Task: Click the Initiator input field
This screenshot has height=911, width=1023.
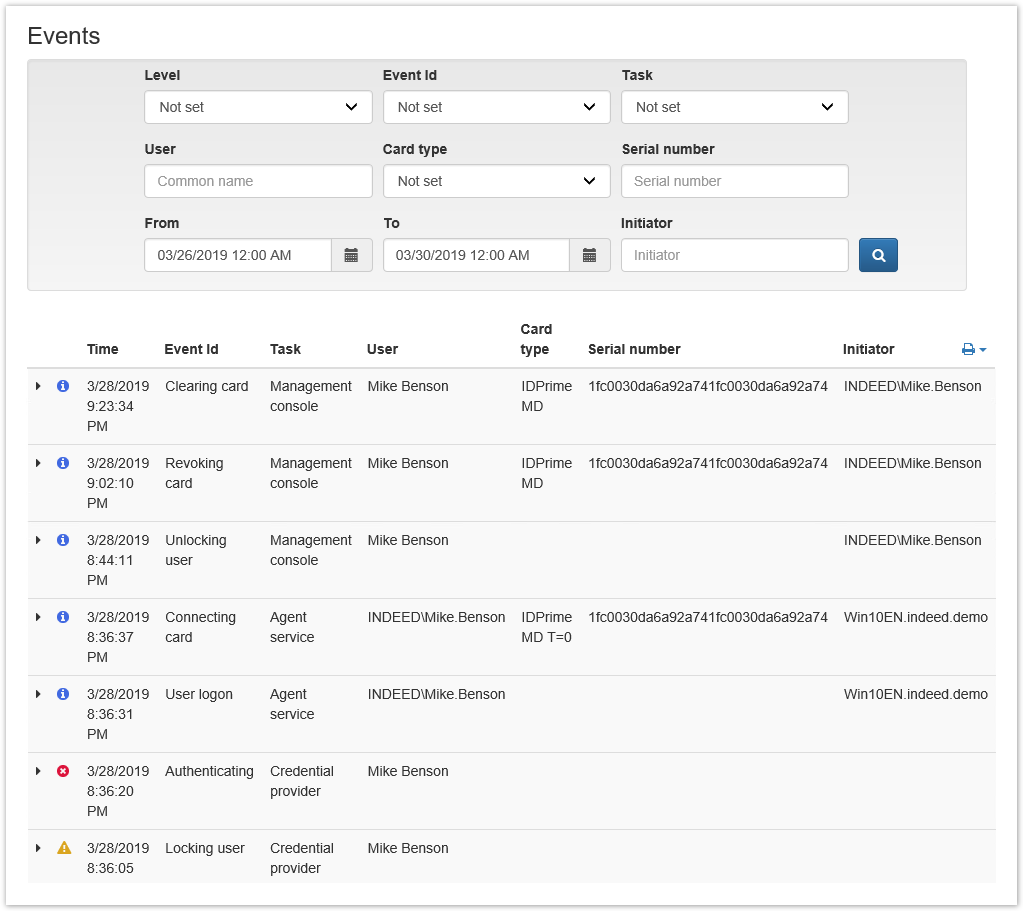Action: coord(734,255)
